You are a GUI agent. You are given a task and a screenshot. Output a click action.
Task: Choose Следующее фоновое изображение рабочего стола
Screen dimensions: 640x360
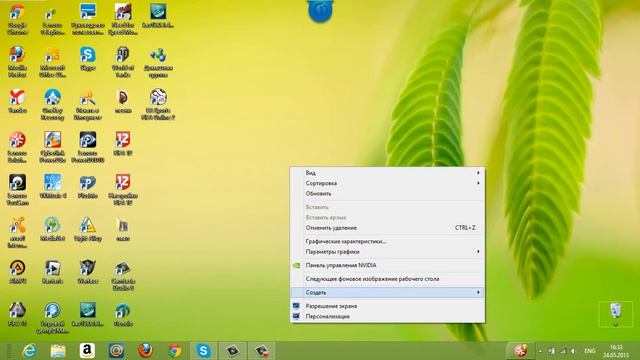(x=387, y=279)
